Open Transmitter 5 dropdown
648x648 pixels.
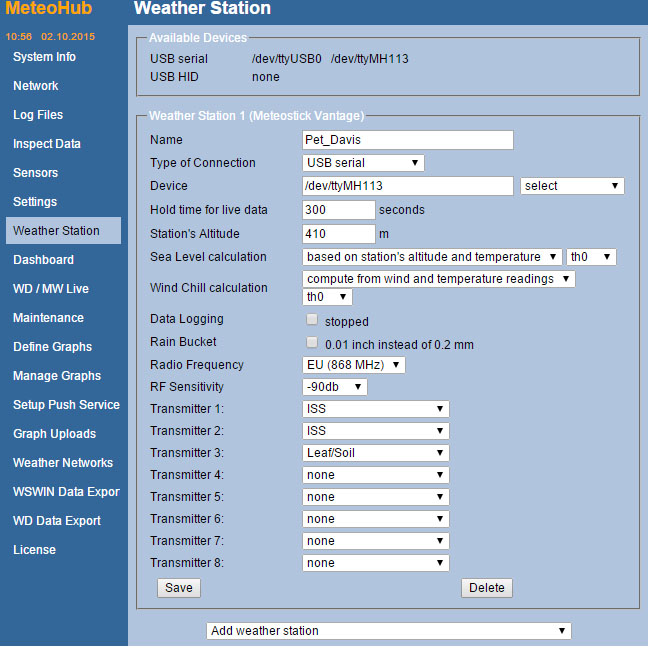376,496
